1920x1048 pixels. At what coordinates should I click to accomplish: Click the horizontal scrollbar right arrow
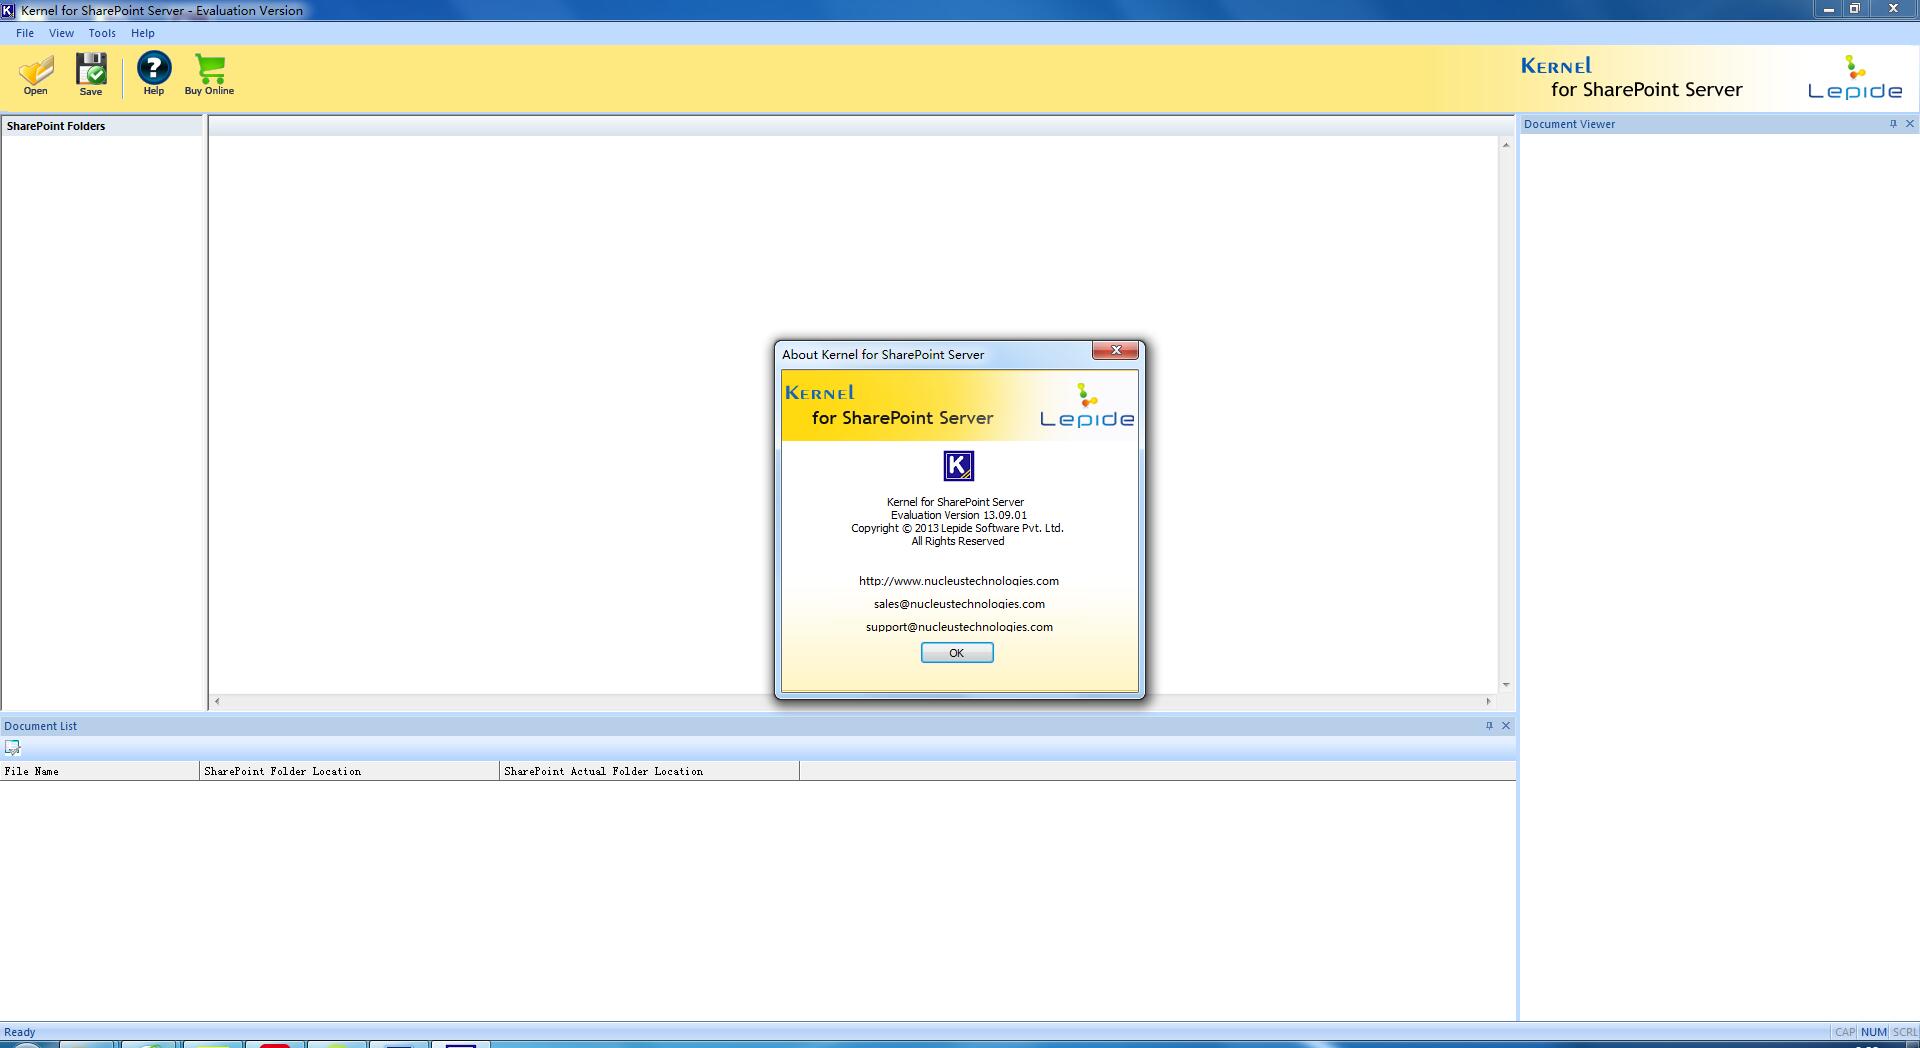[1488, 702]
